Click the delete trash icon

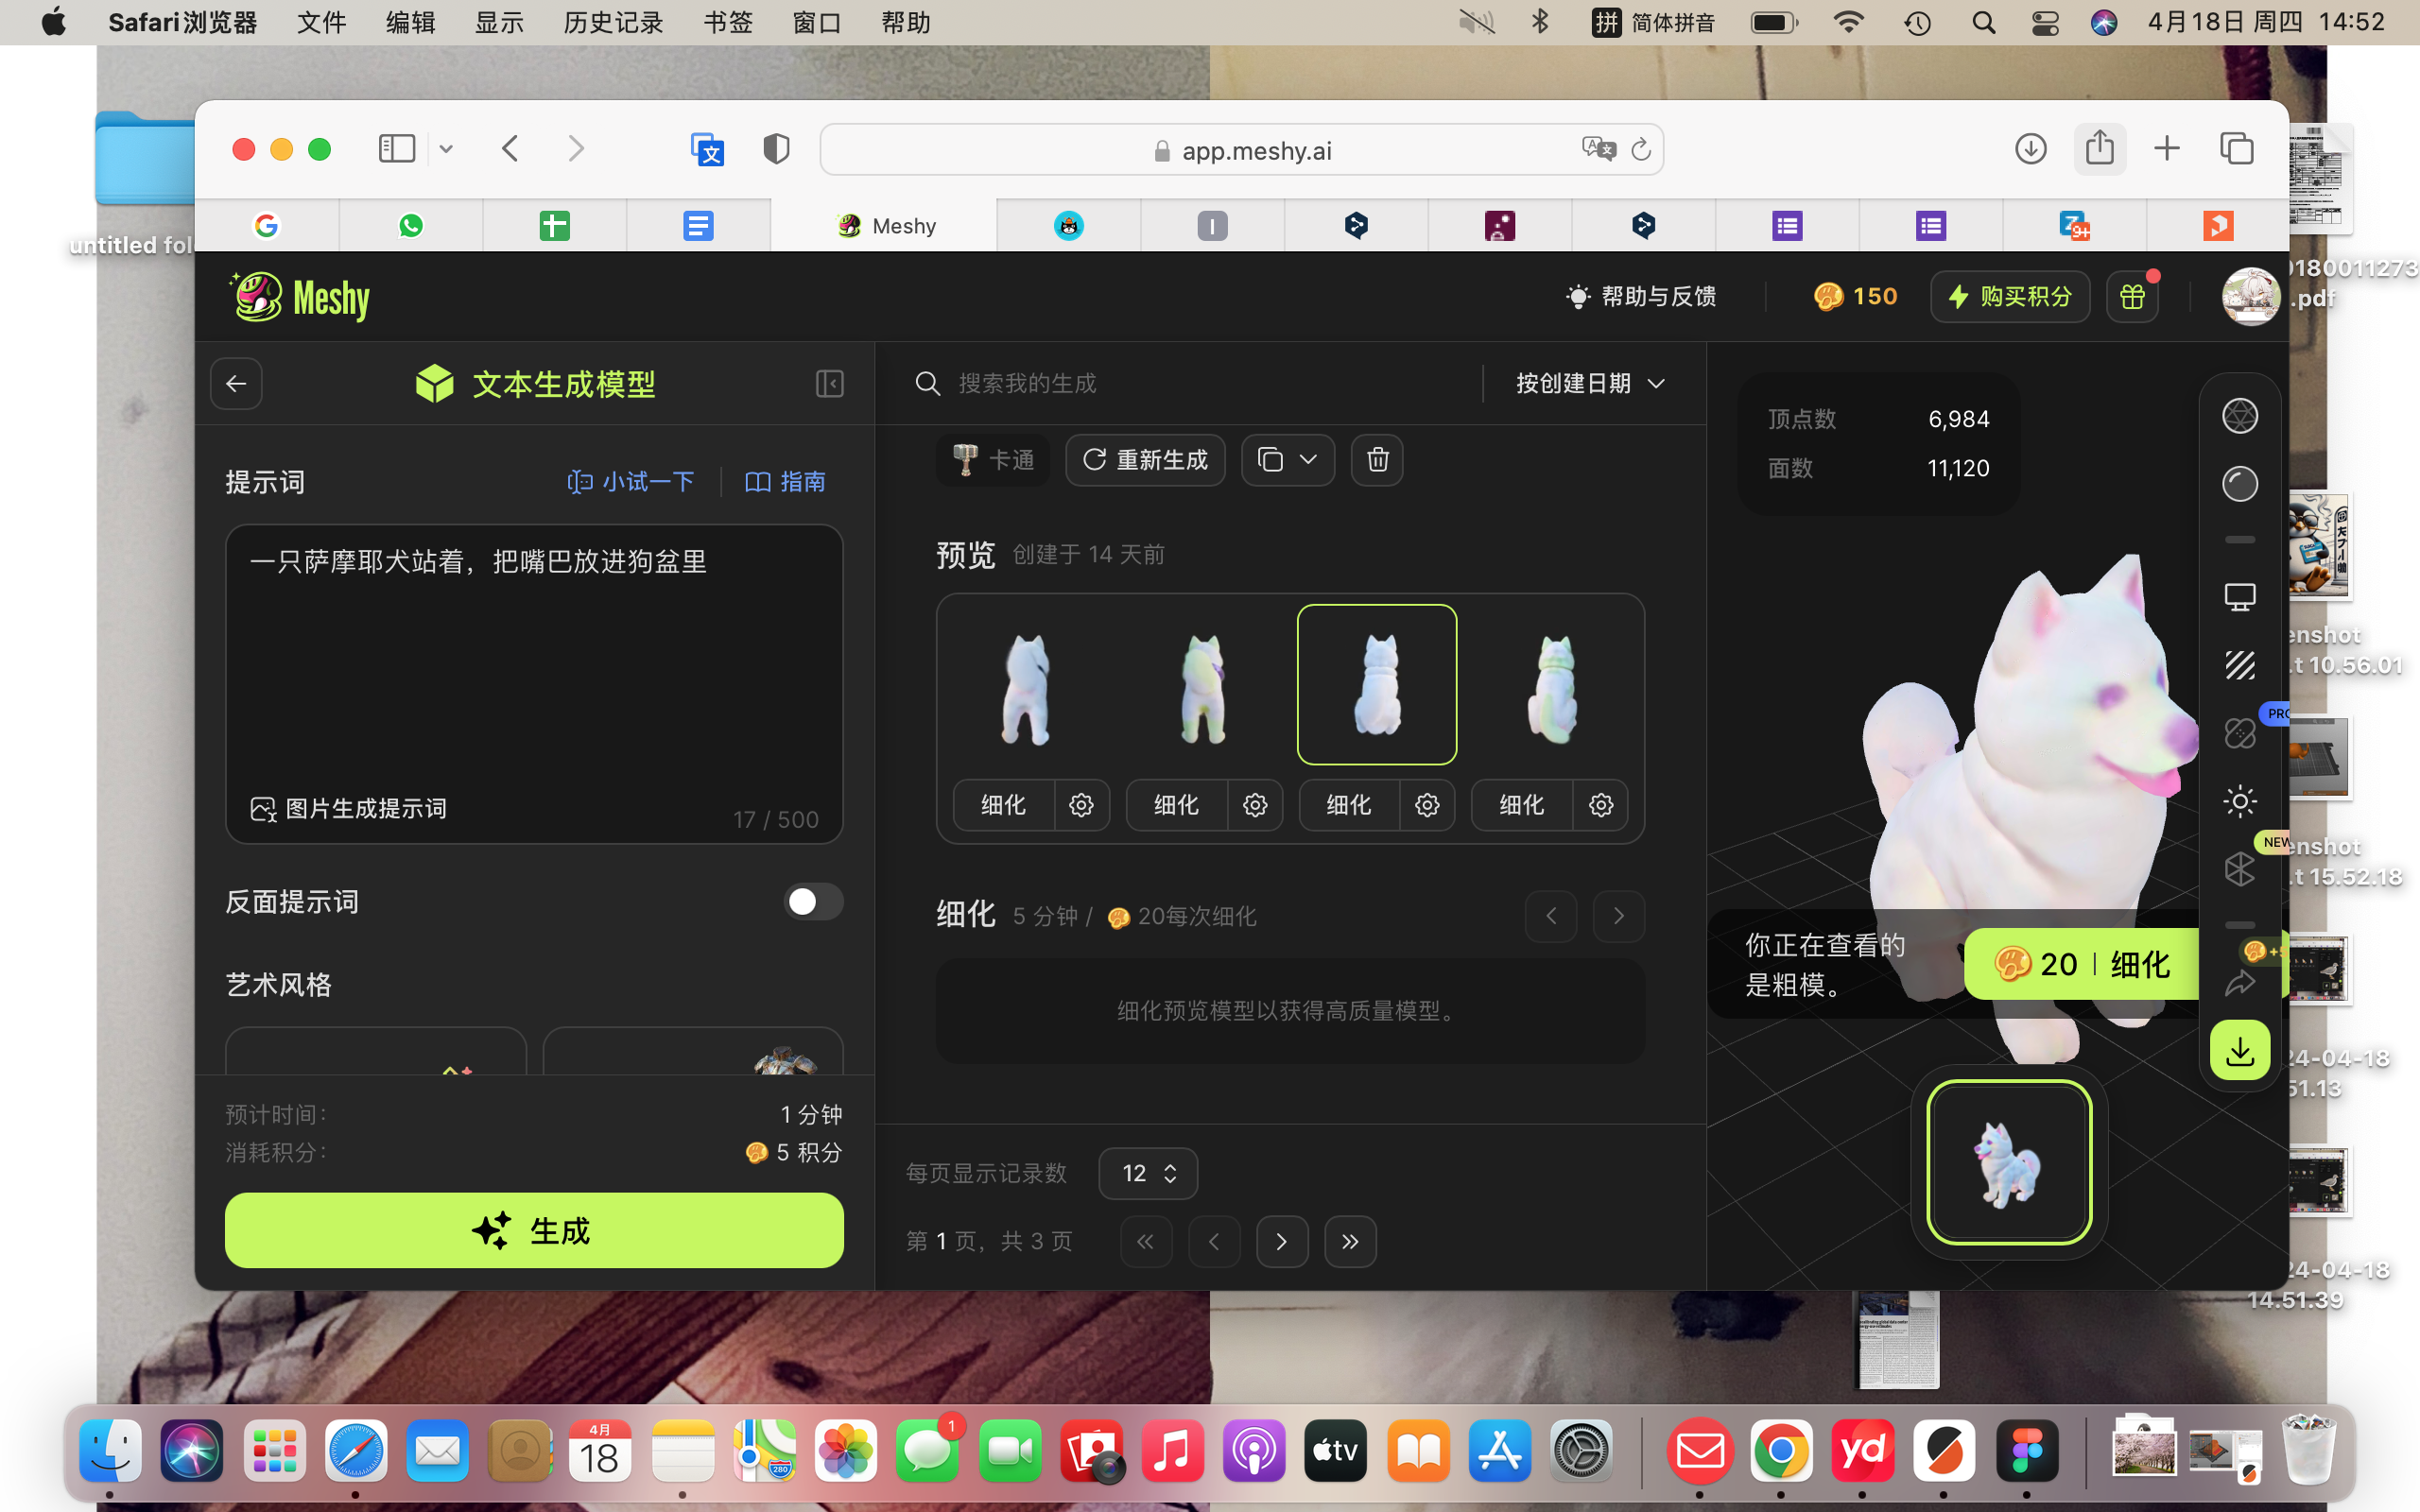[1377, 460]
